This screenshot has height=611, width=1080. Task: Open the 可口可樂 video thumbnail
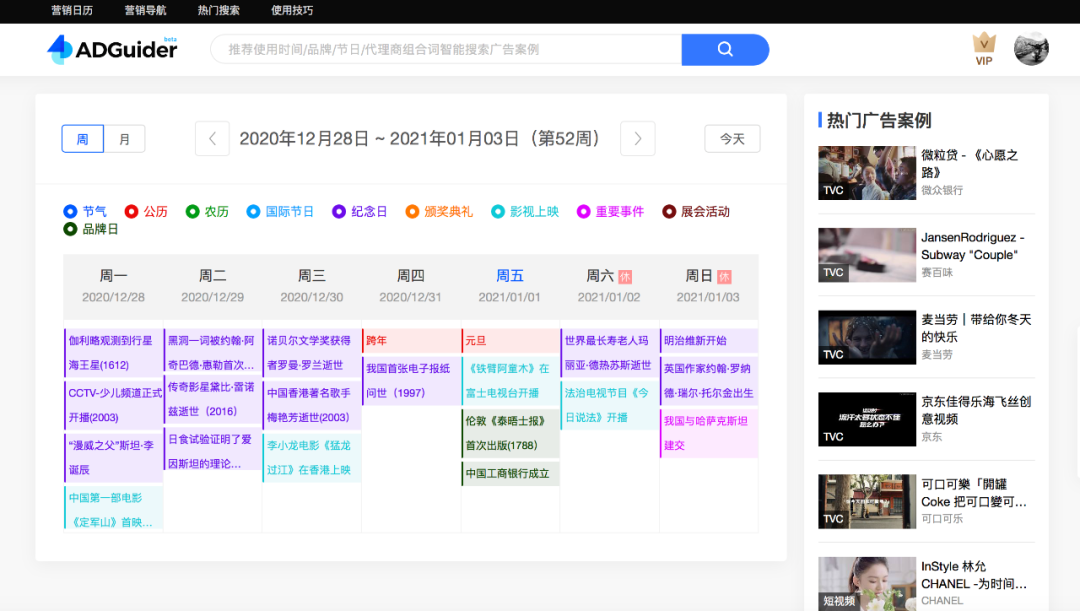tap(866, 501)
